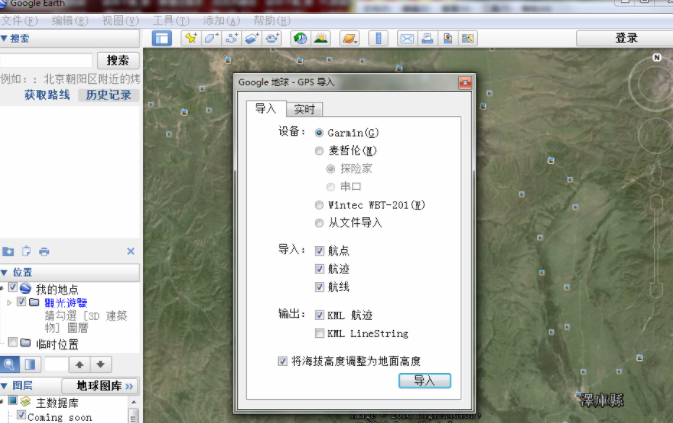Click the 搜索 search button
This screenshot has width=673, height=423.
(118, 60)
